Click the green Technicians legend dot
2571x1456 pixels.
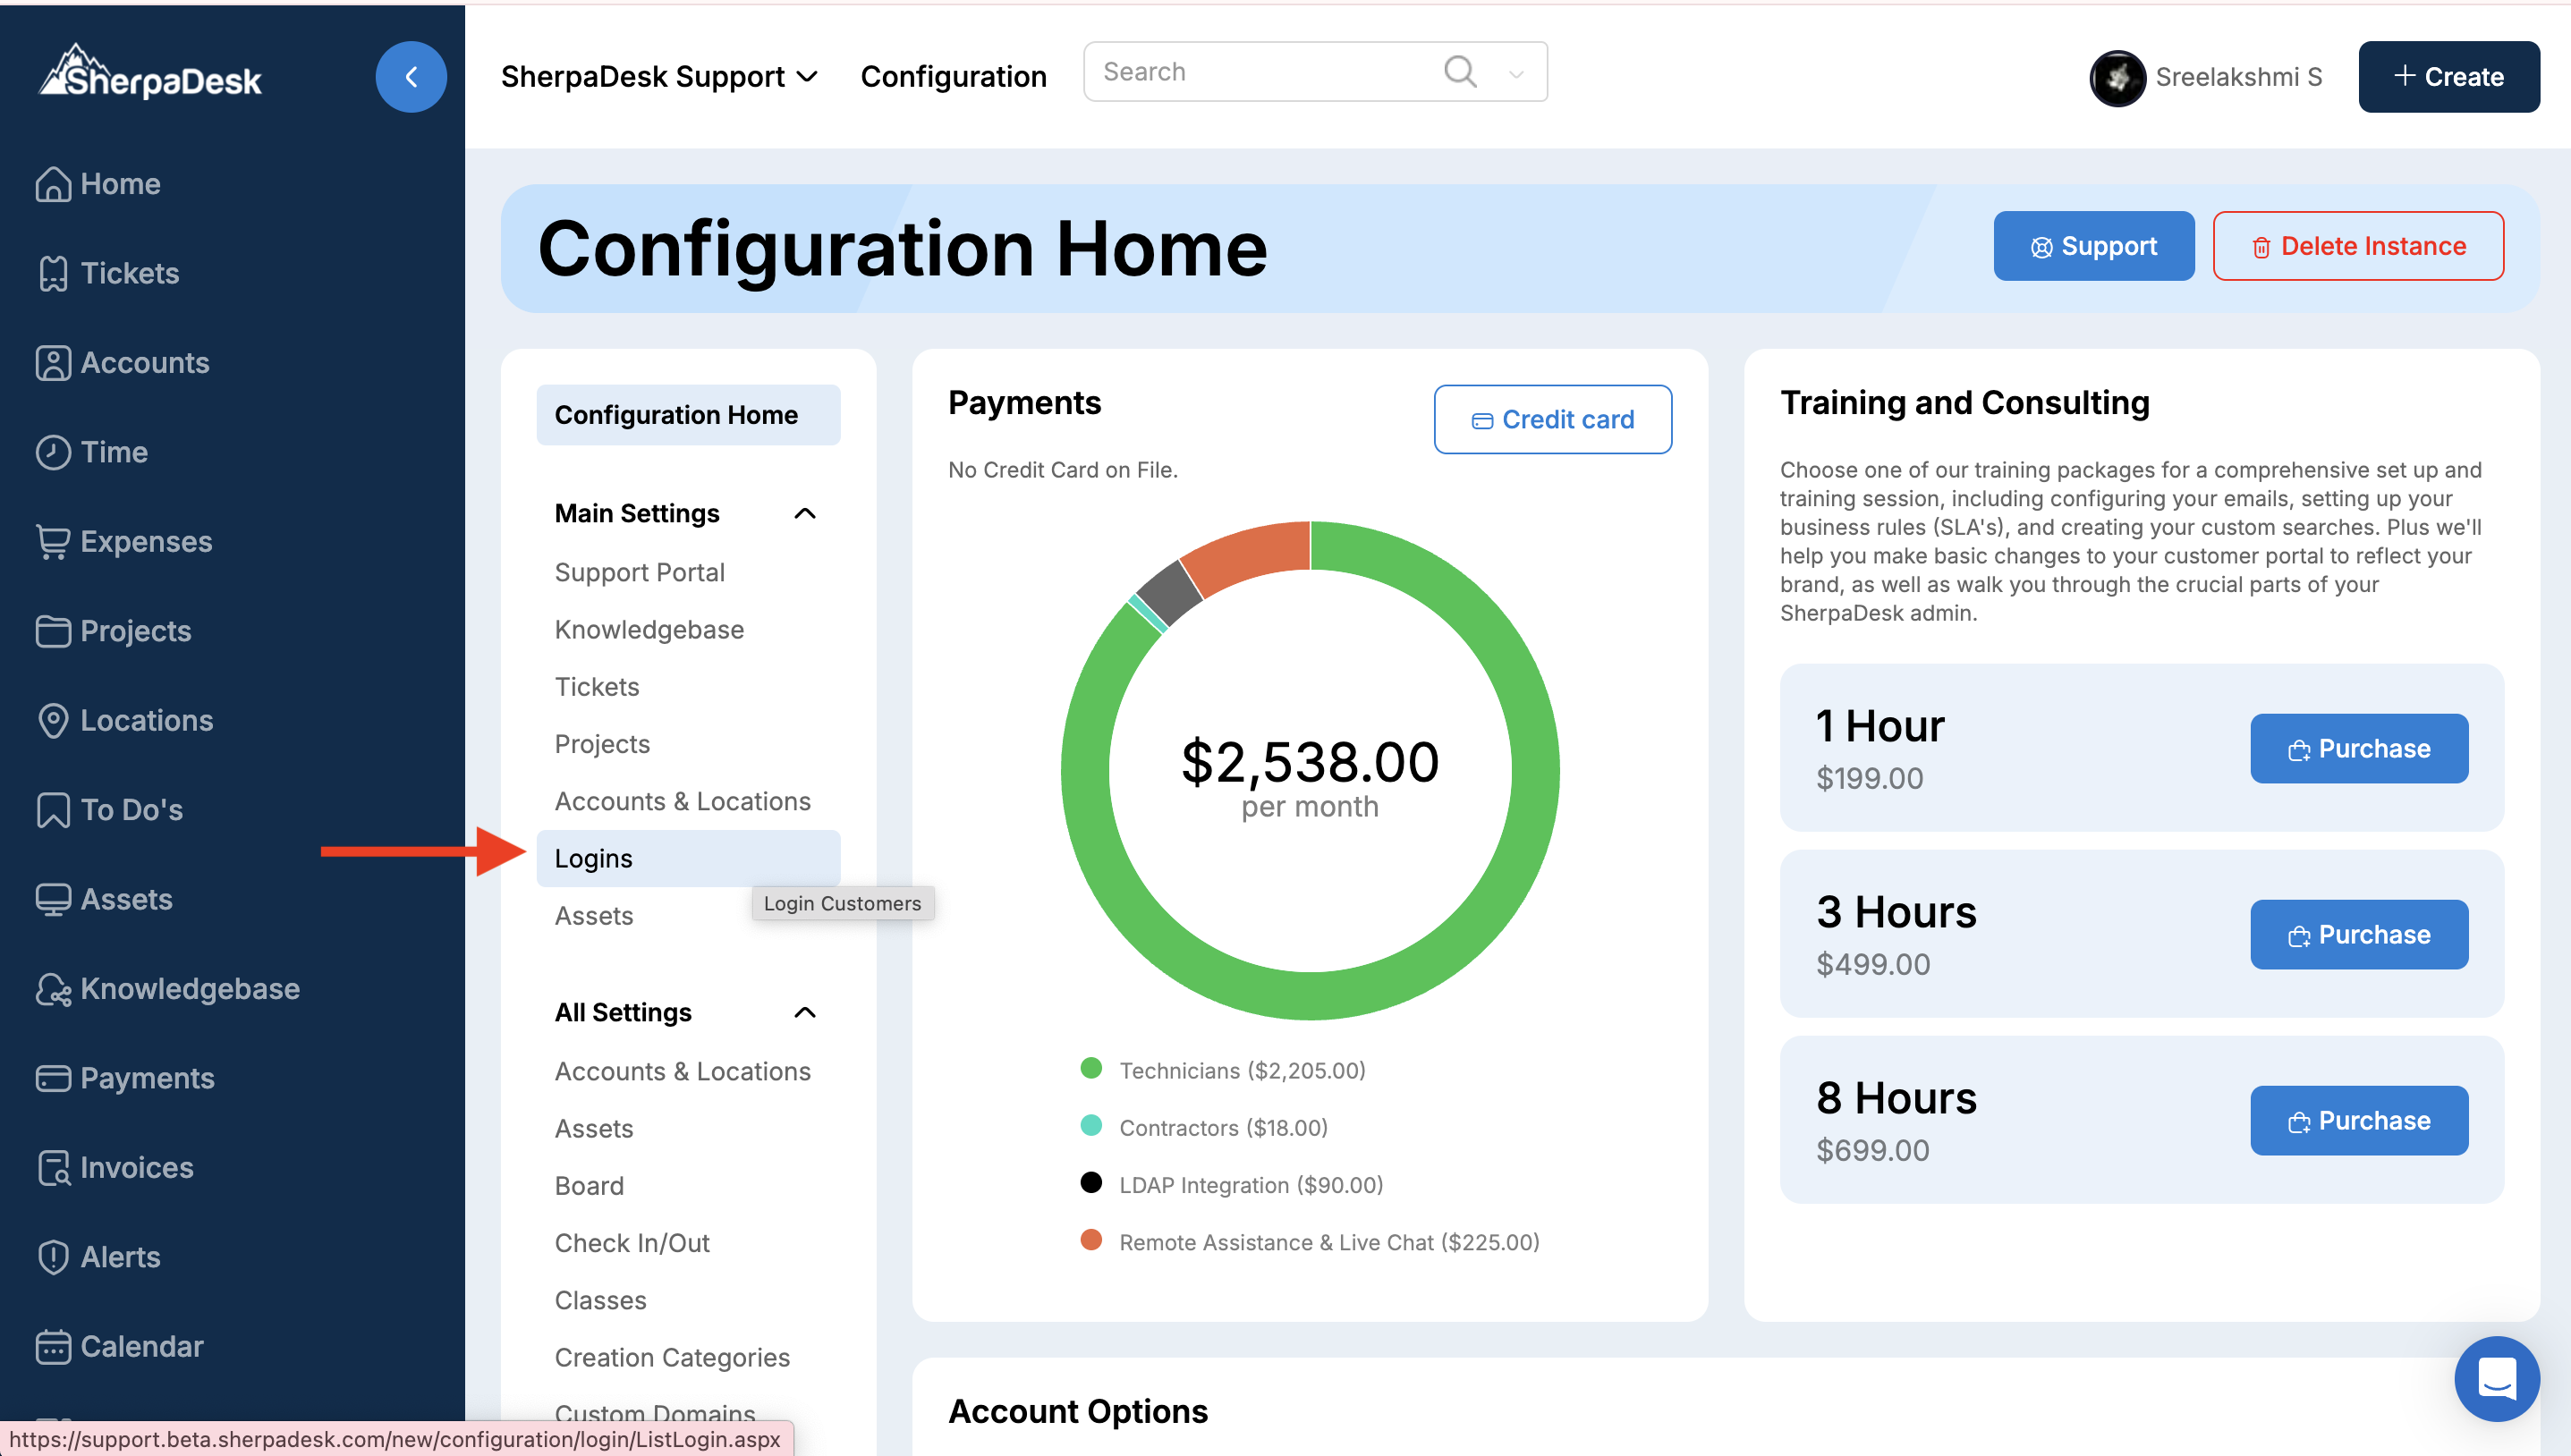click(x=1091, y=1069)
